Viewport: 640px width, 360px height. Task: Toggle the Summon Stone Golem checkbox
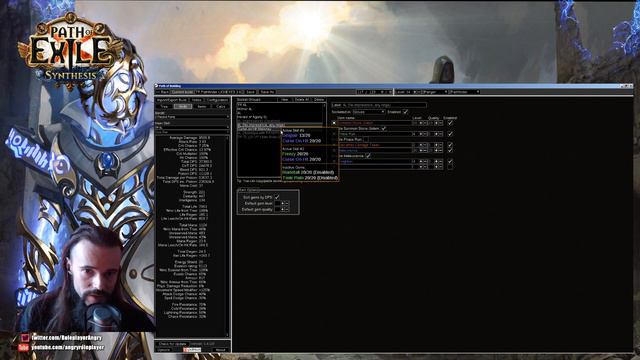click(x=384, y=129)
